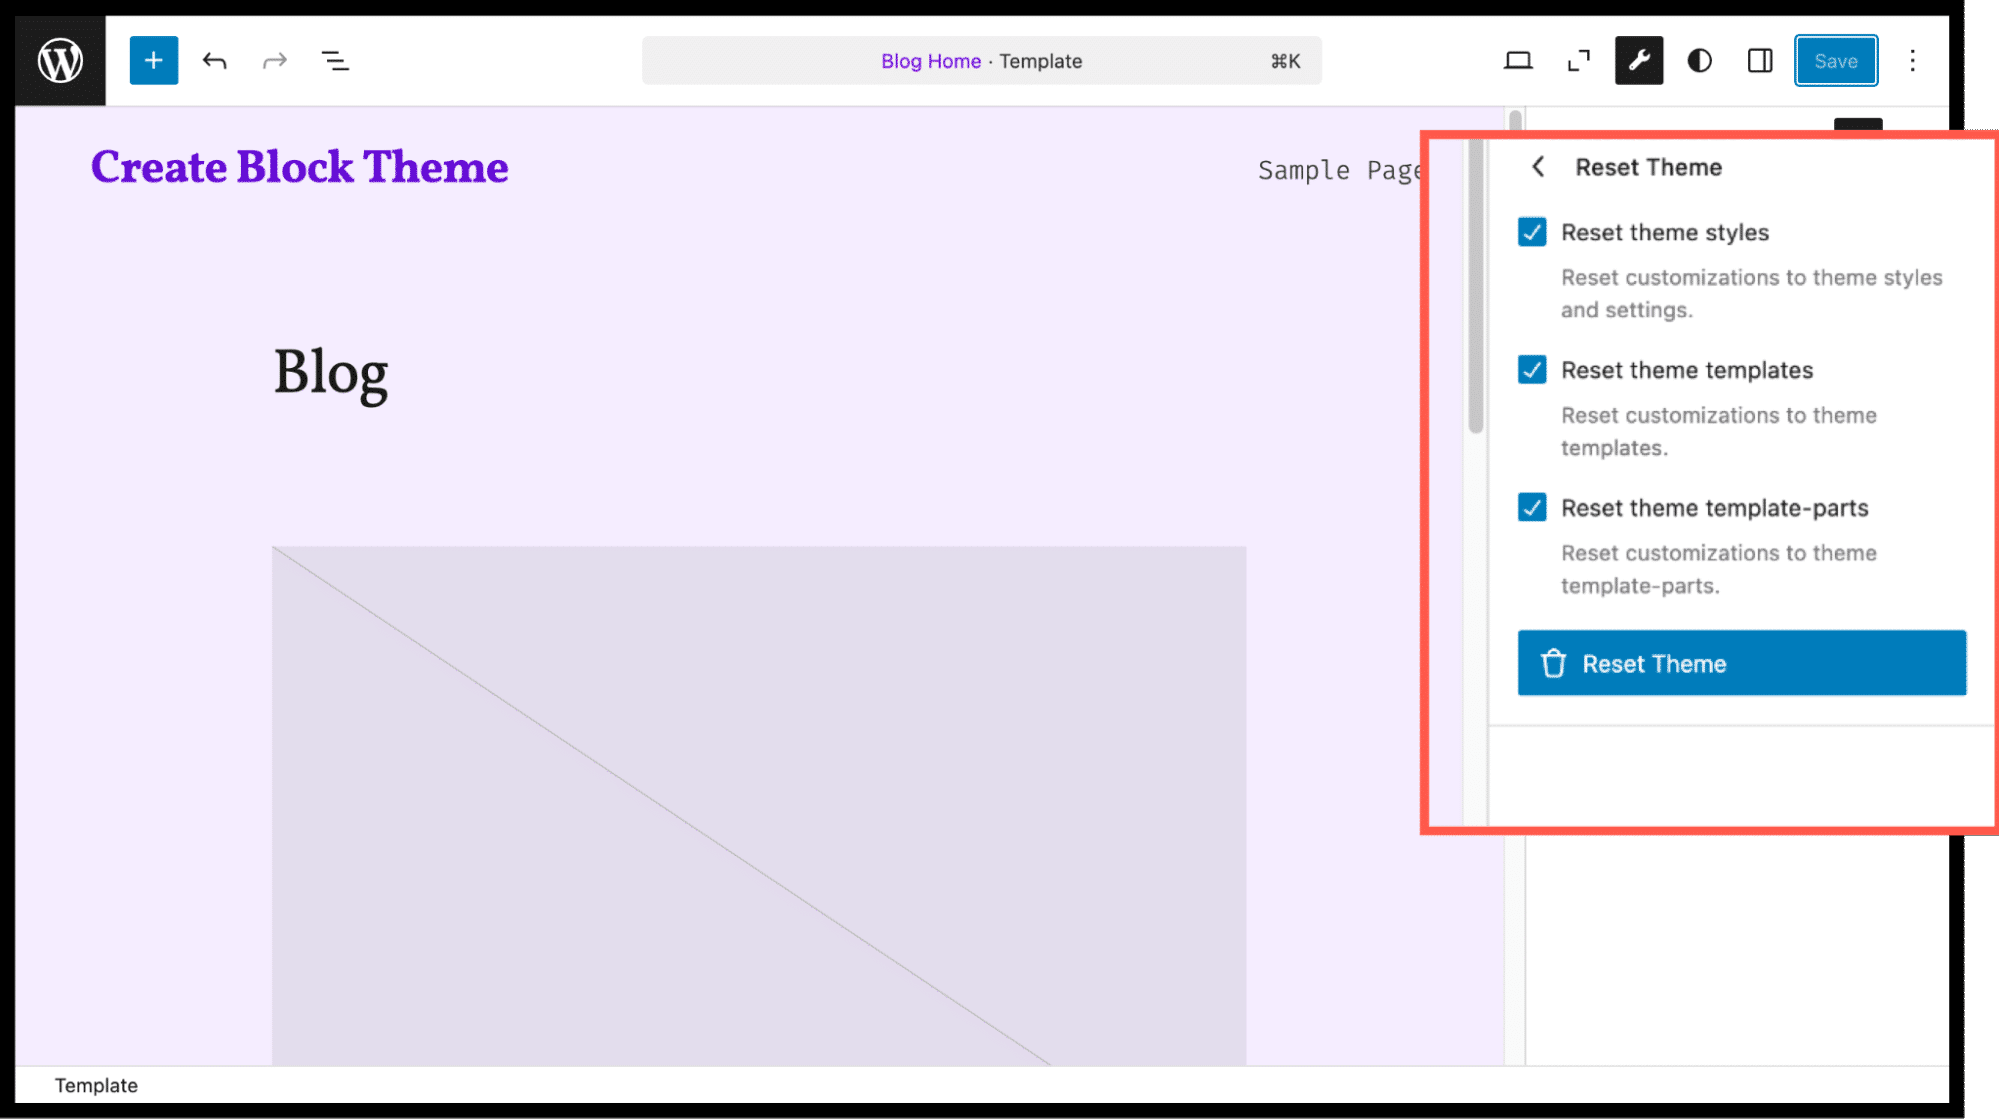Click the blue Reset Theme button
The image size is (1999, 1119).
(x=1742, y=663)
